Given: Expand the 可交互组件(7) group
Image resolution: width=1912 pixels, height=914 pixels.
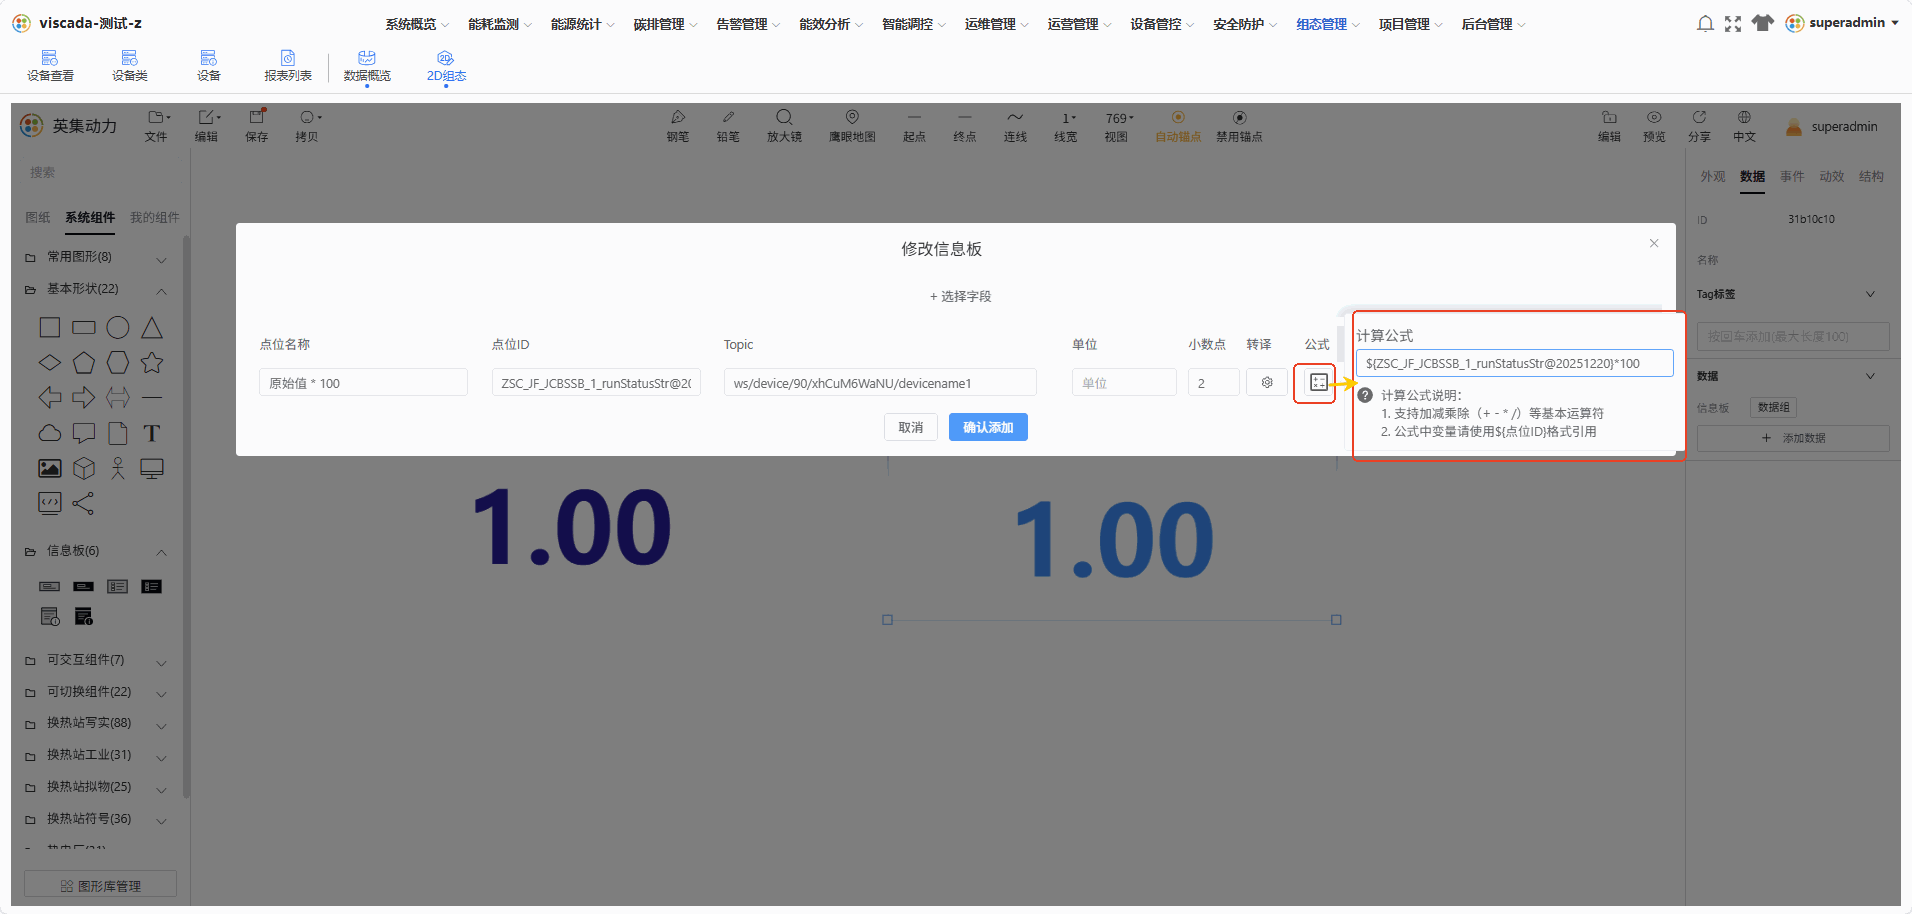Looking at the screenshot, I should (x=161, y=662).
